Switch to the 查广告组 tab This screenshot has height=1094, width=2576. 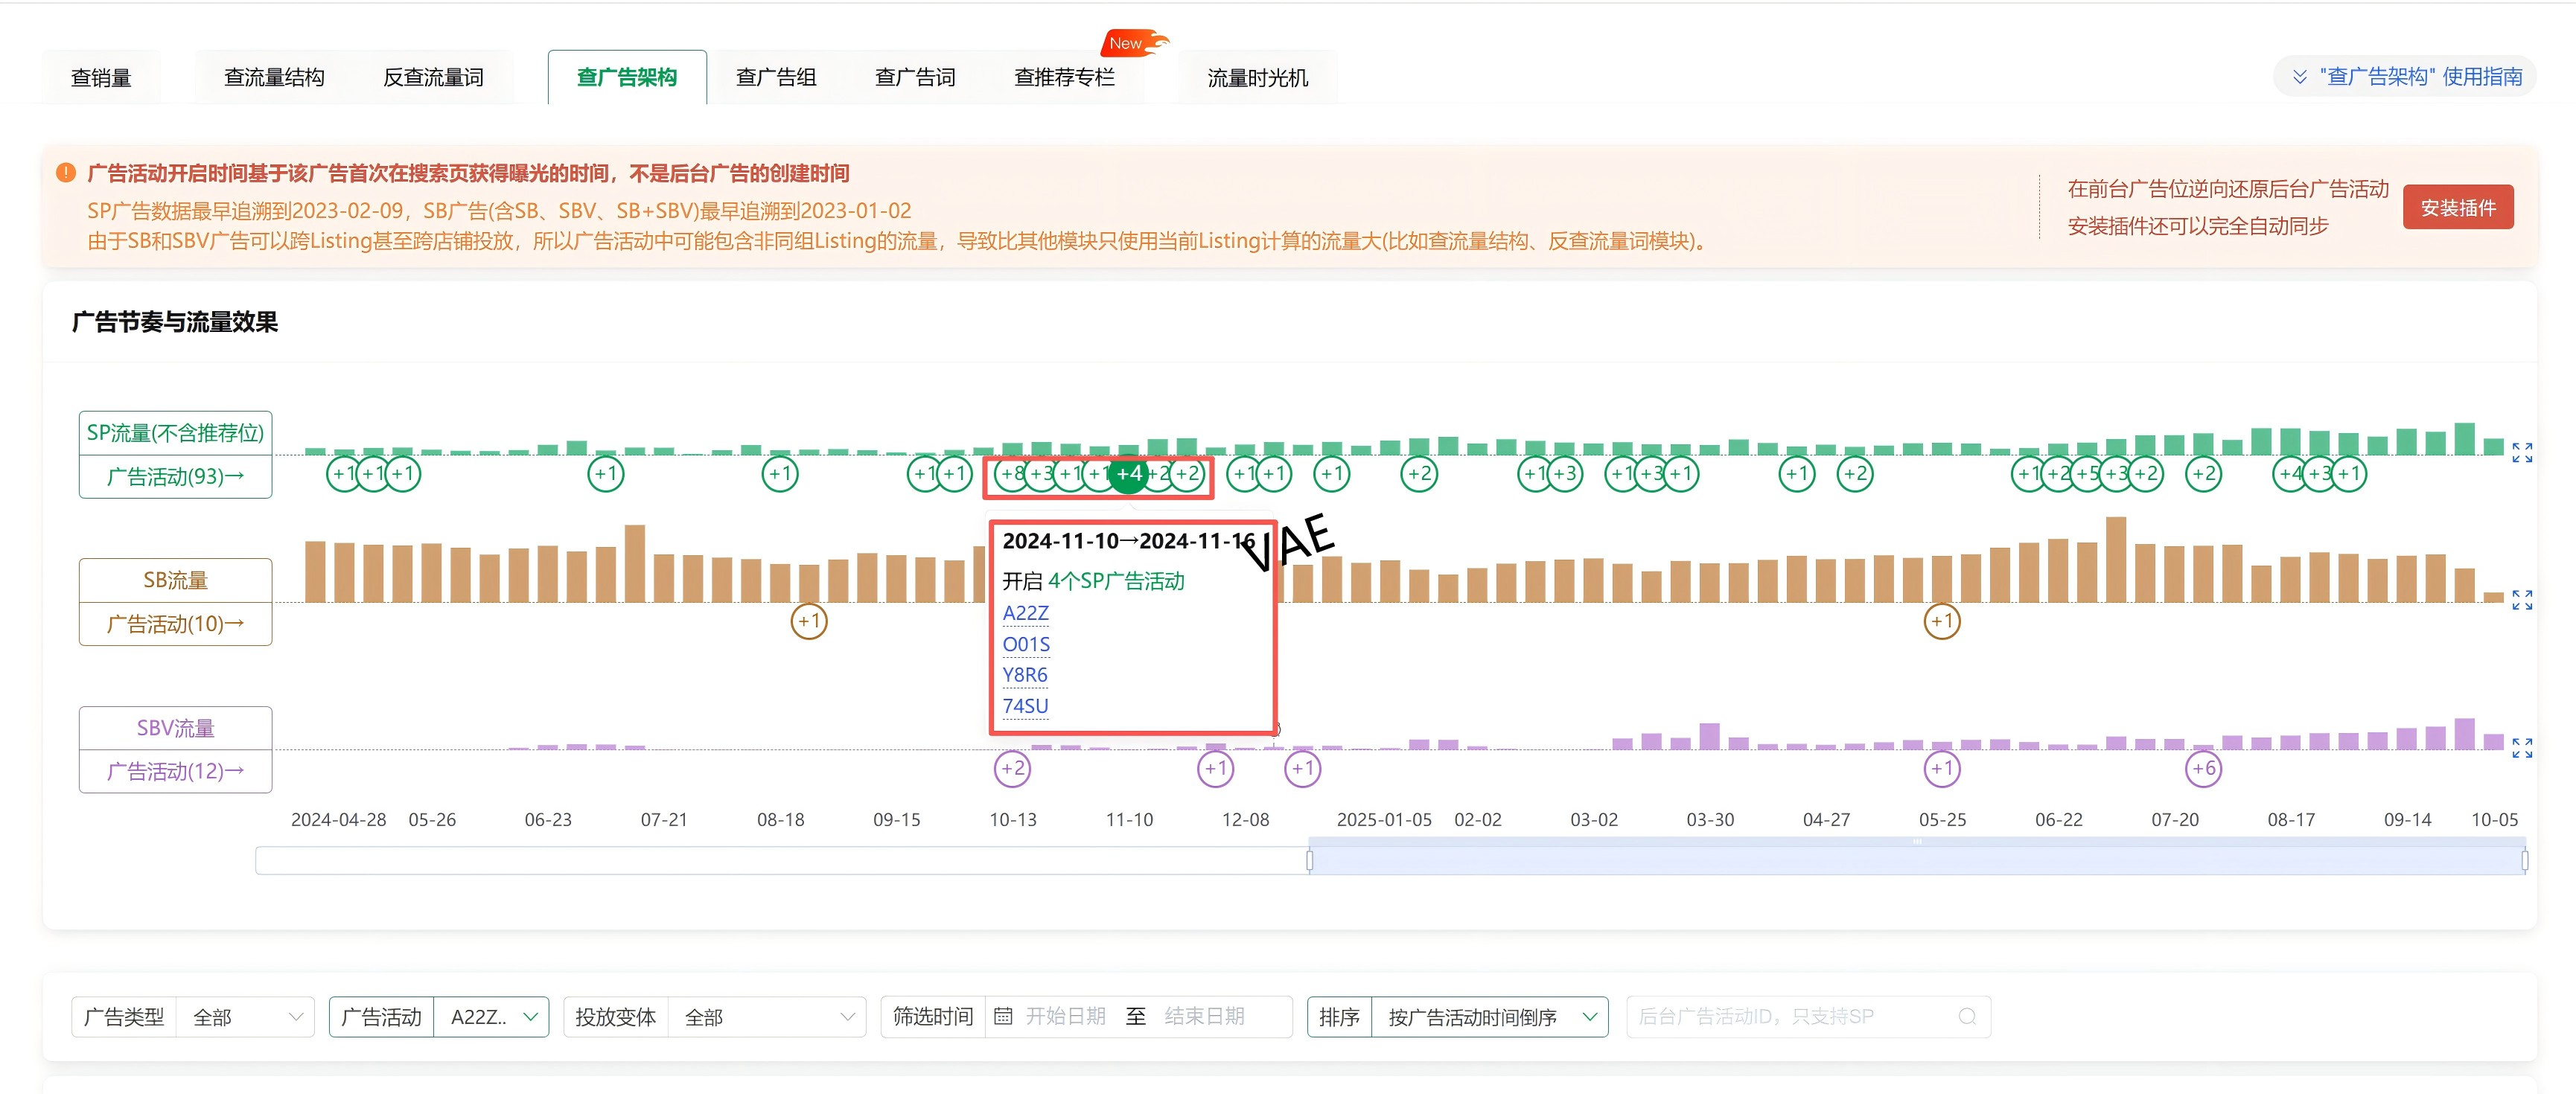click(x=776, y=77)
